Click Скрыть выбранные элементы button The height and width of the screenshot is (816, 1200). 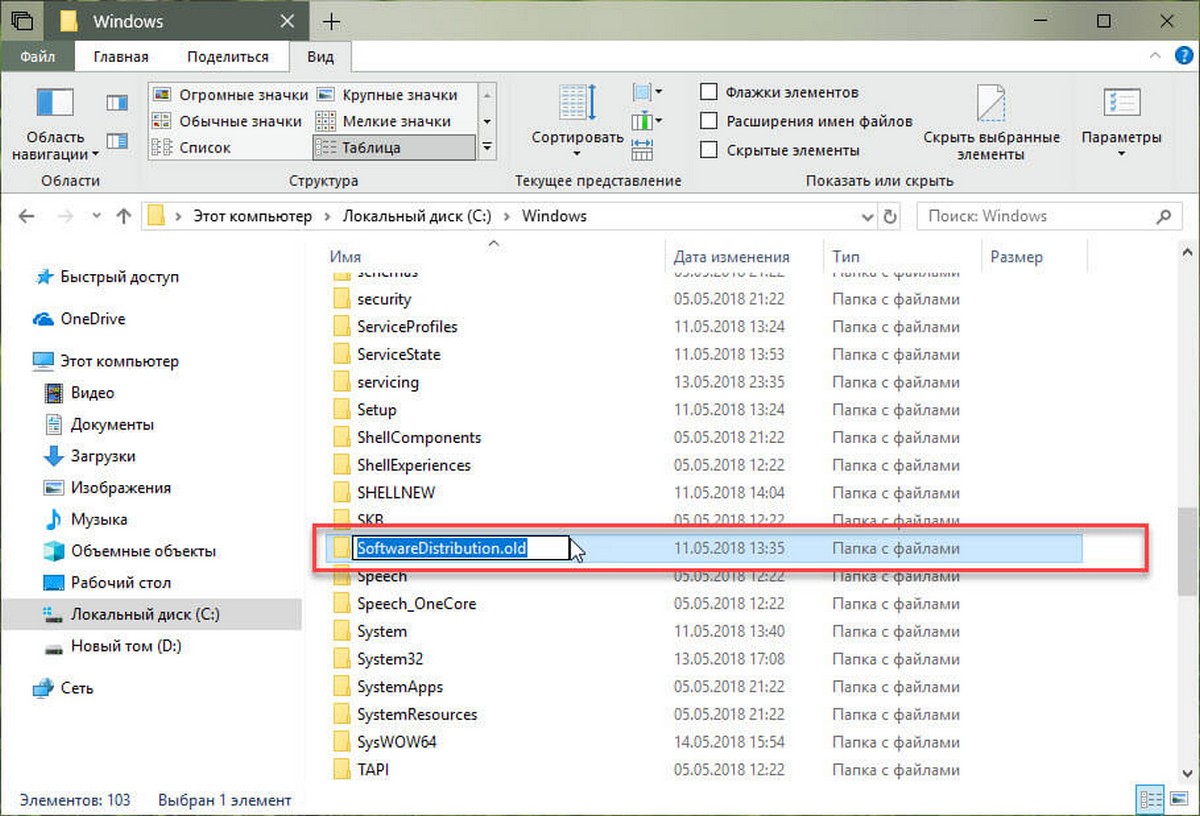tap(991, 122)
